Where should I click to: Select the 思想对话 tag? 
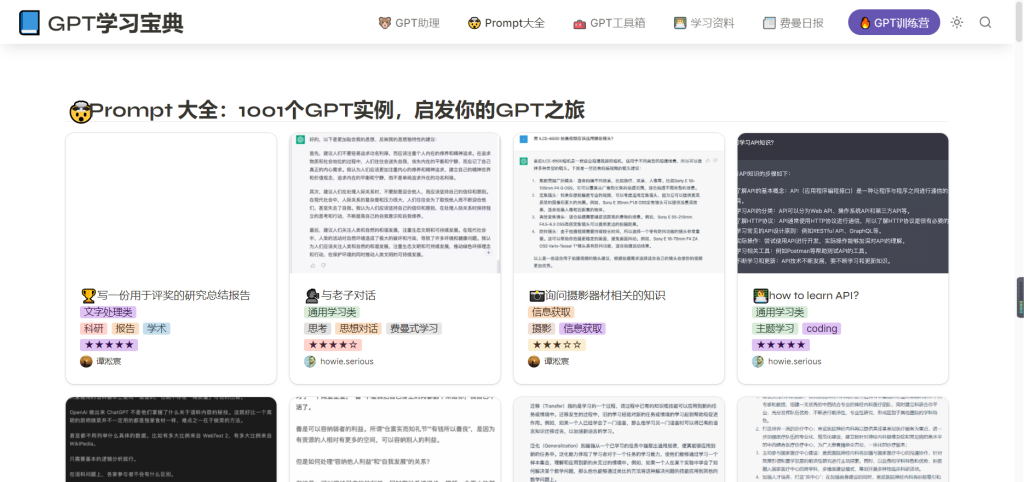(x=359, y=329)
